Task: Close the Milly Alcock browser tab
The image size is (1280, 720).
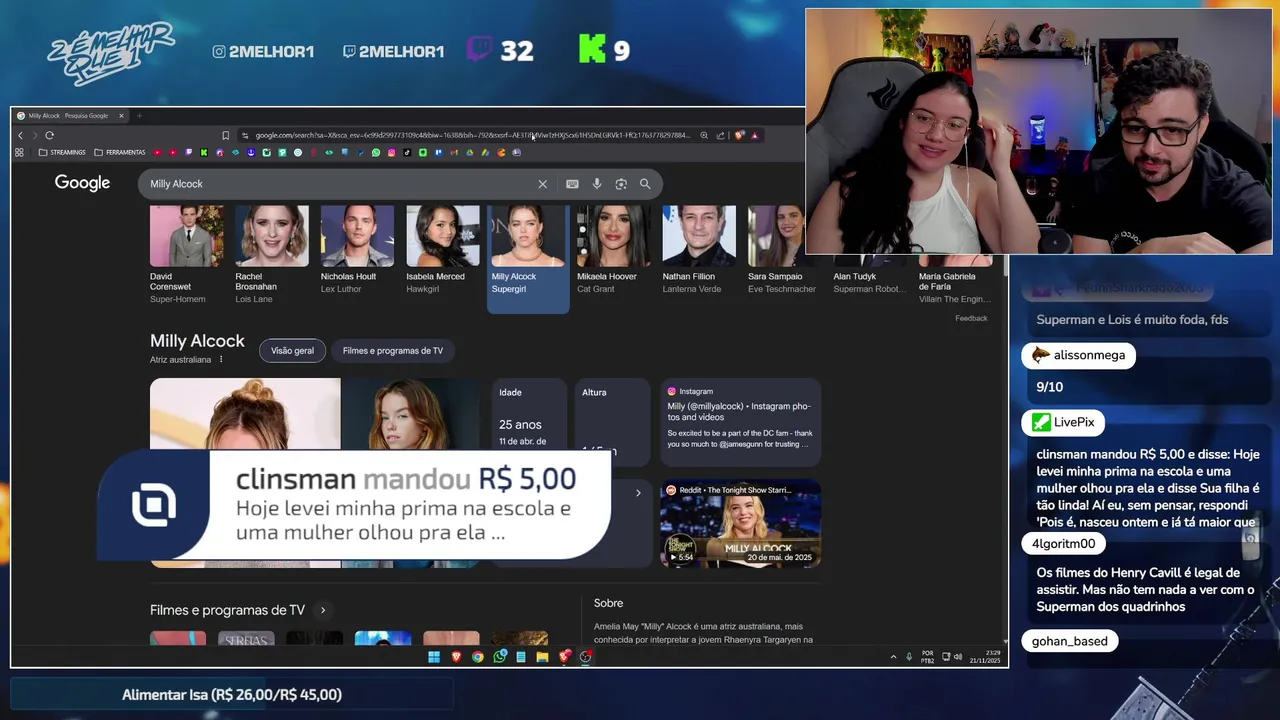Action: 121,116
